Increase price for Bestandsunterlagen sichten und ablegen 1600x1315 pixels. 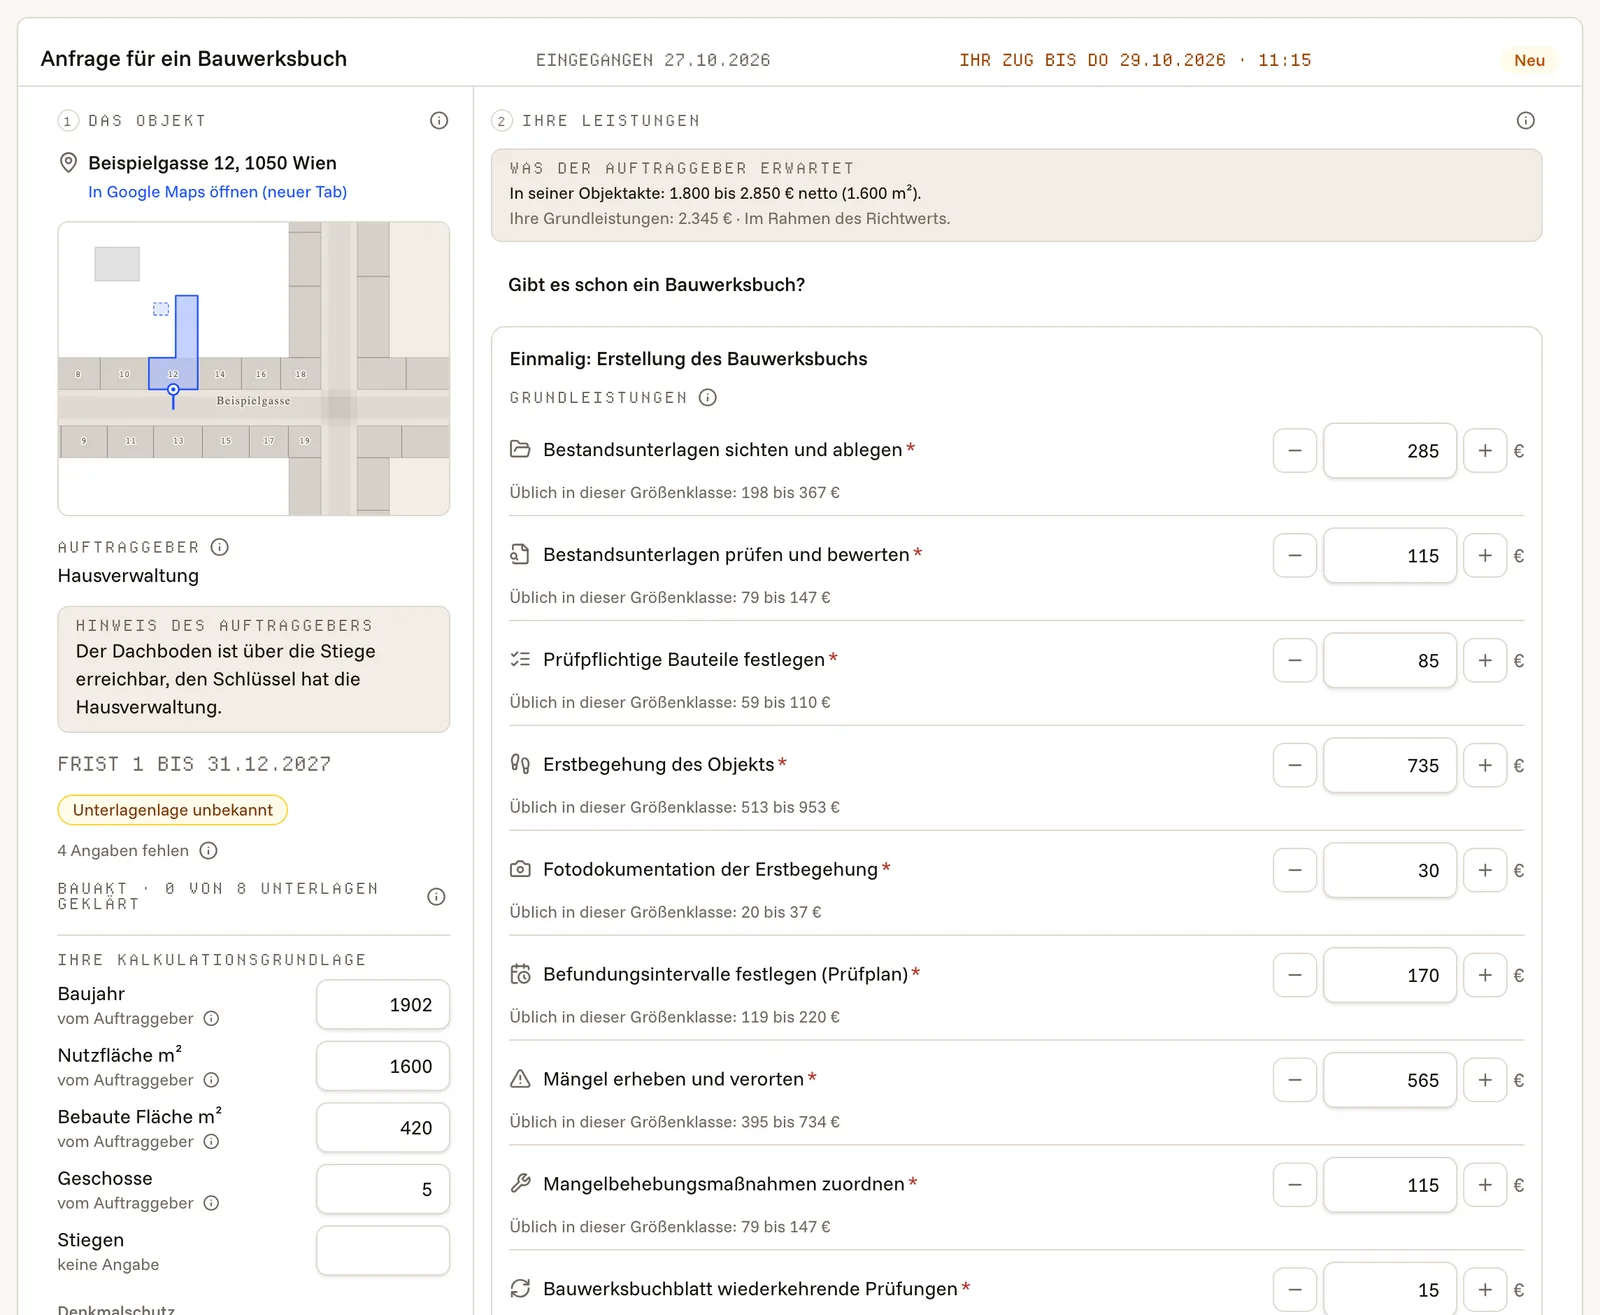(1485, 451)
